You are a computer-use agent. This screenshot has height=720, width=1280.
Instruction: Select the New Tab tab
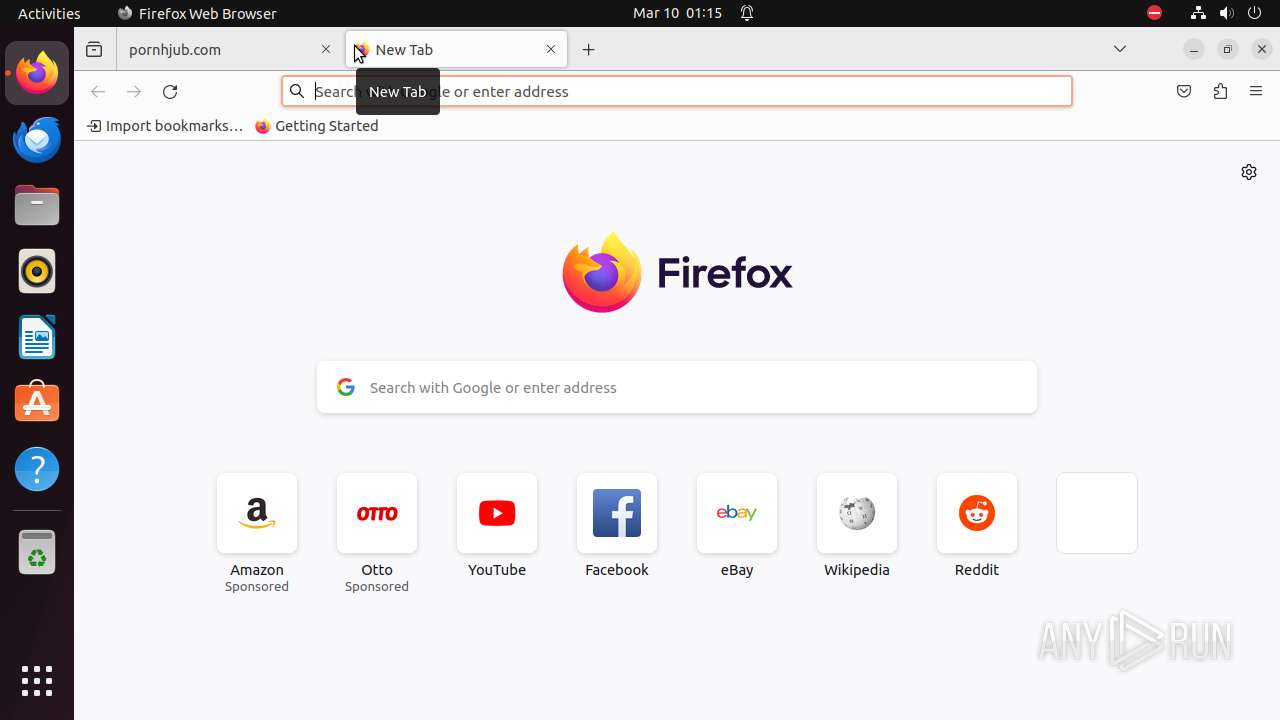coord(457,50)
